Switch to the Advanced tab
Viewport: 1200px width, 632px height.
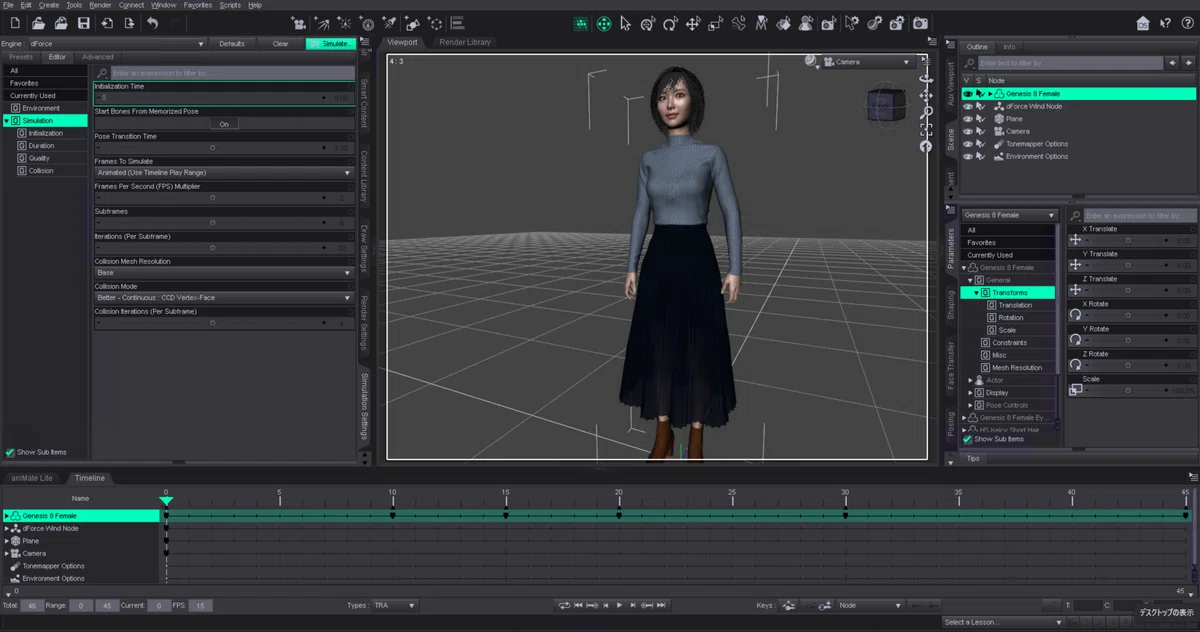(x=98, y=57)
